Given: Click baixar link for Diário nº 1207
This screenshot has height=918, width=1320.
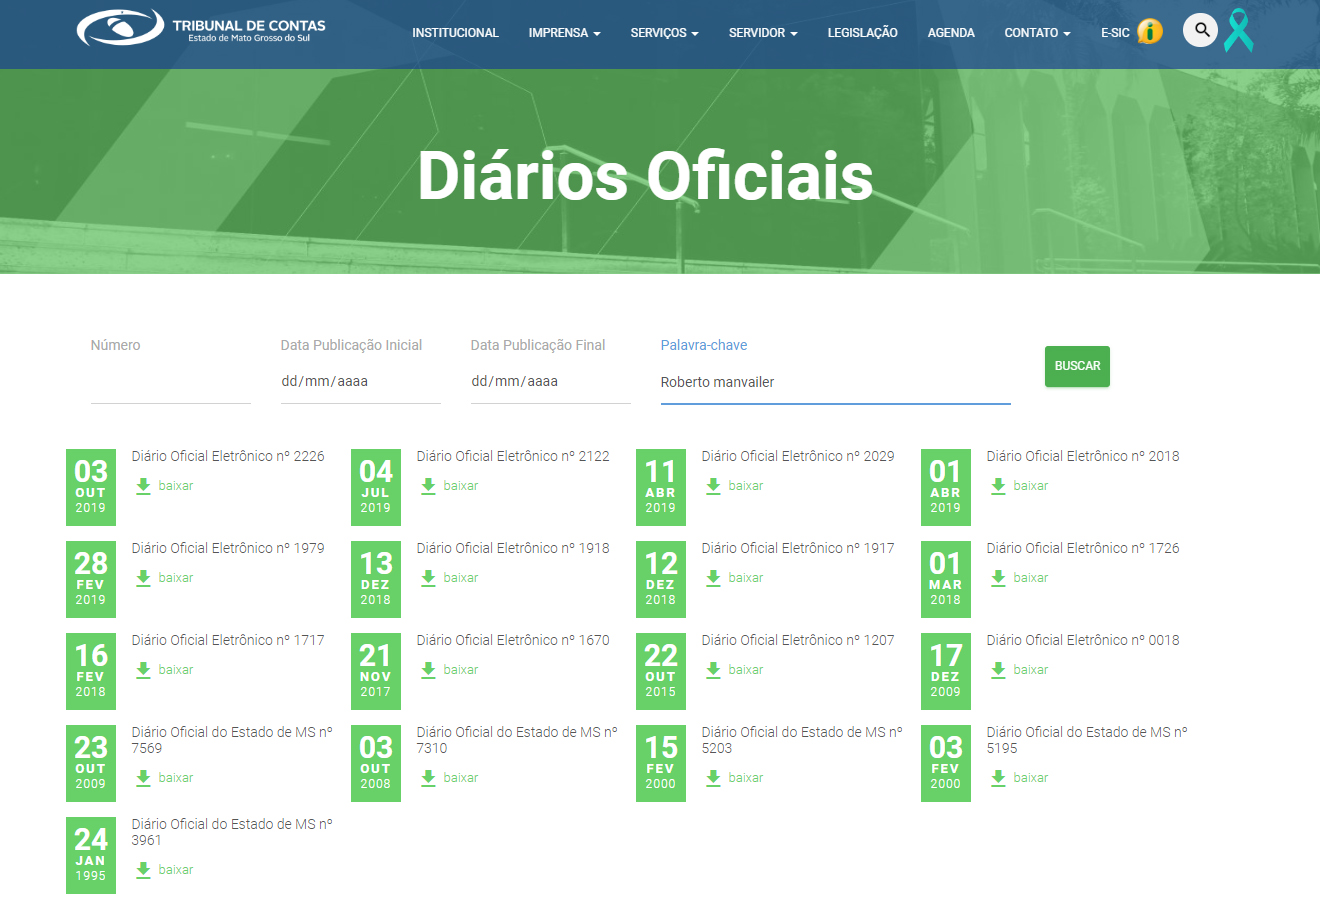Looking at the screenshot, I should pyautogui.click(x=746, y=670).
